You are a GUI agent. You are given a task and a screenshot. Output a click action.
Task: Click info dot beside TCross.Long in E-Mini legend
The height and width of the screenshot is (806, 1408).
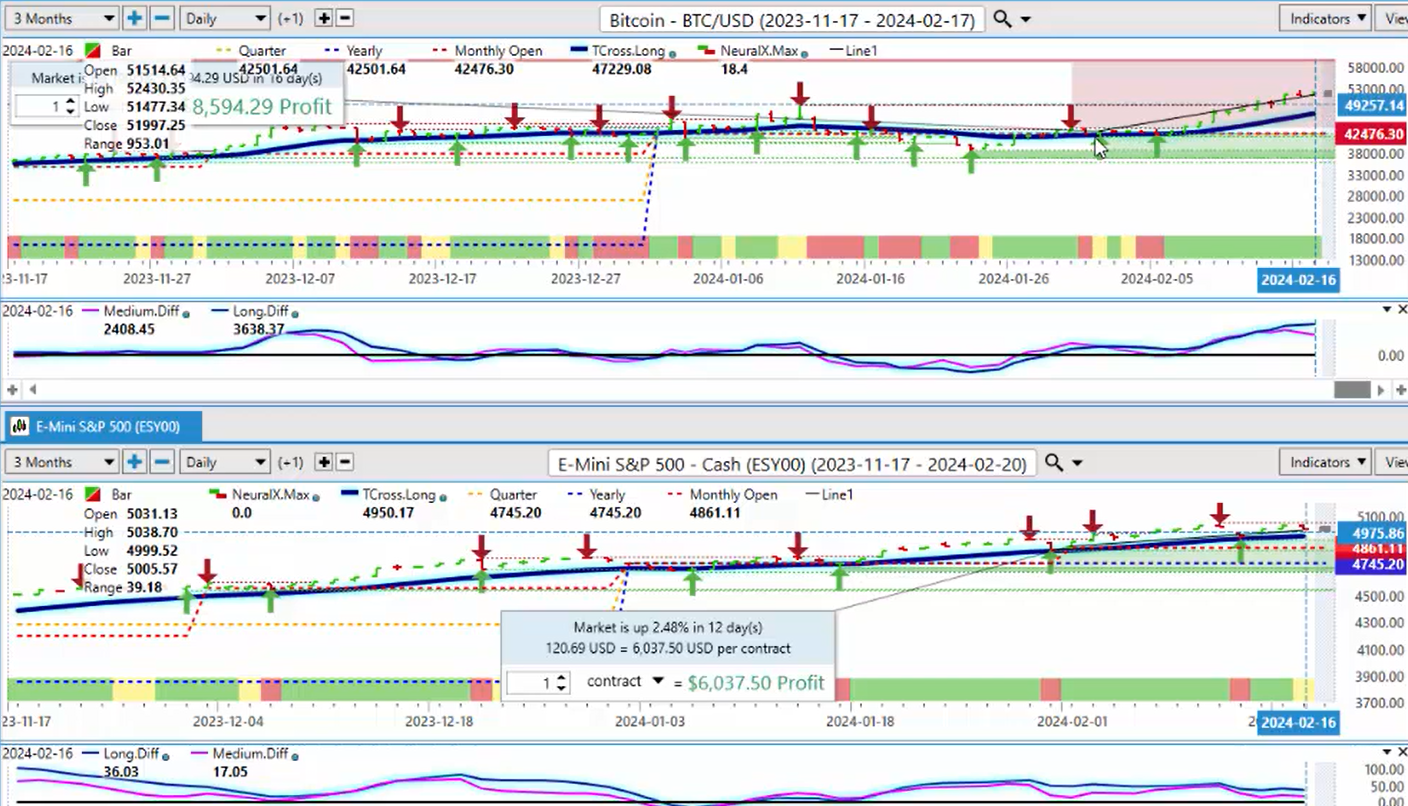pos(442,497)
